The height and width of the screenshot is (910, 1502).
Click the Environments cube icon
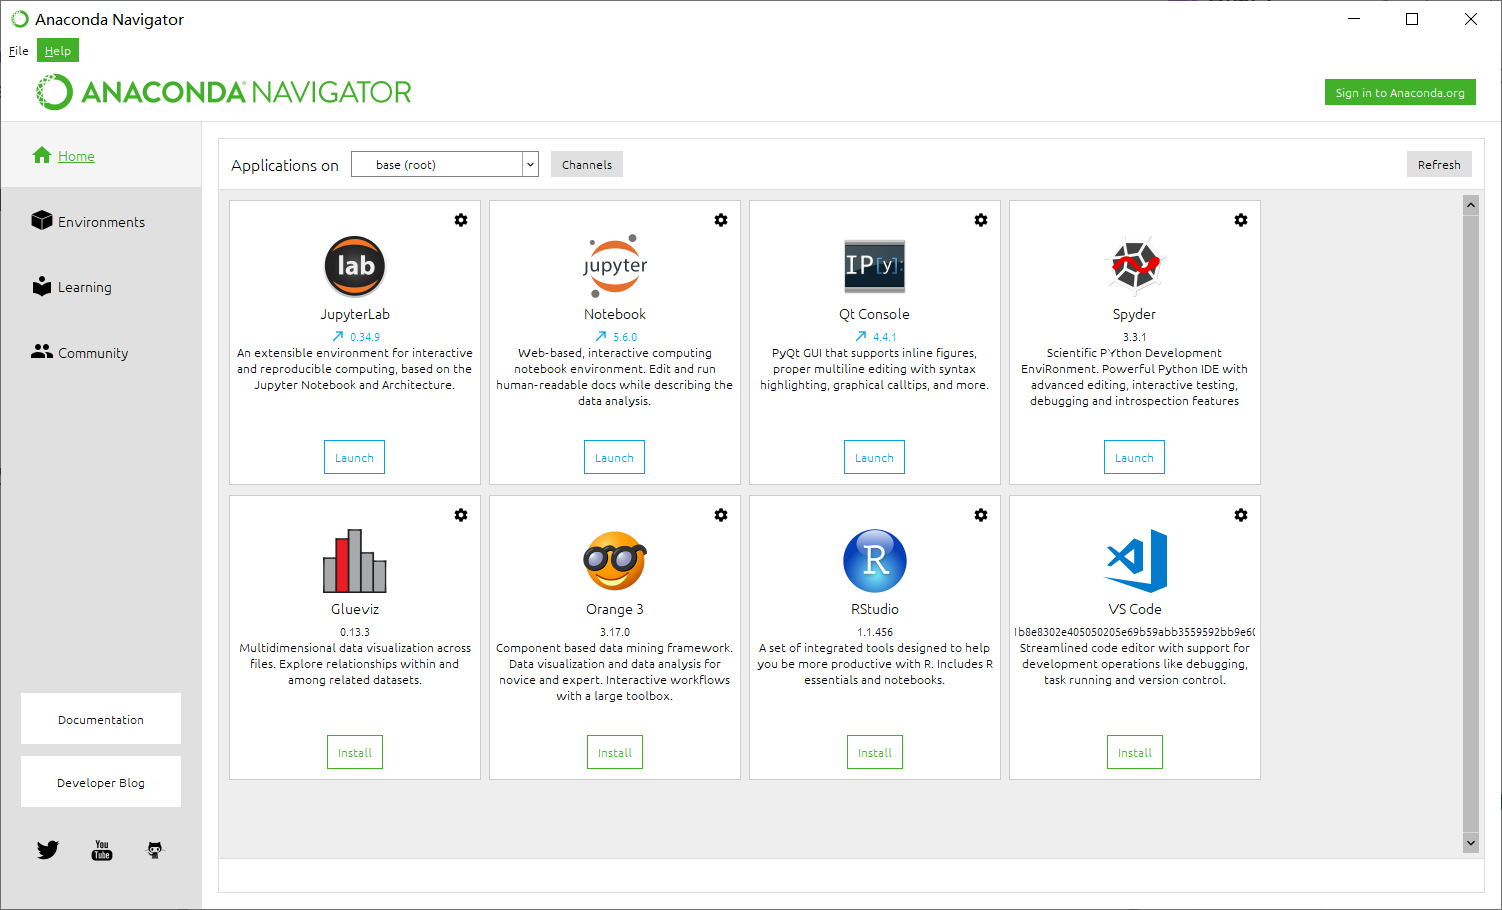pos(42,220)
